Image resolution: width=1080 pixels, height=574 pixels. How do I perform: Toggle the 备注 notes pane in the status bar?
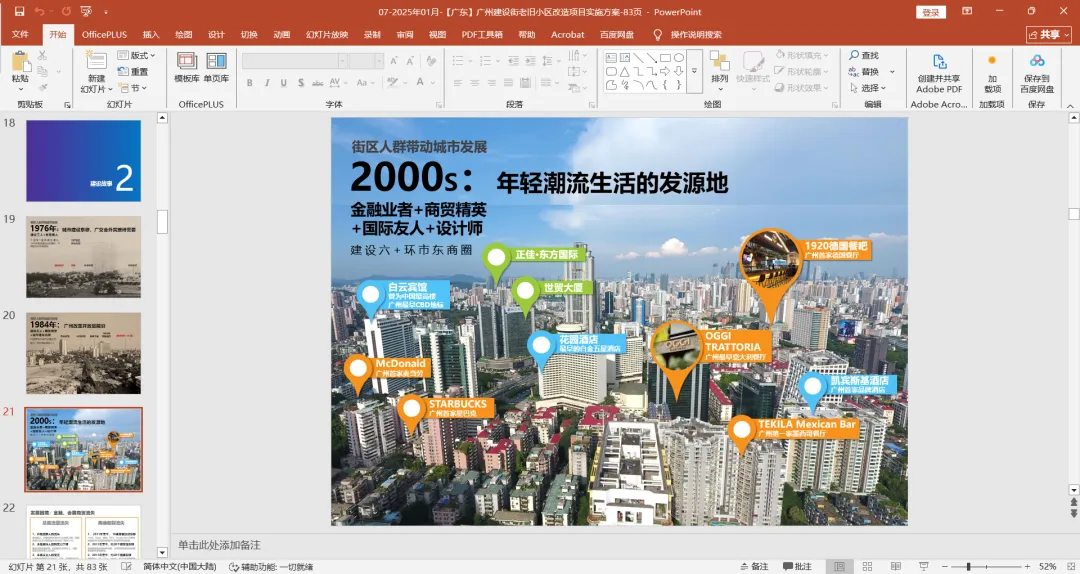(x=754, y=566)
